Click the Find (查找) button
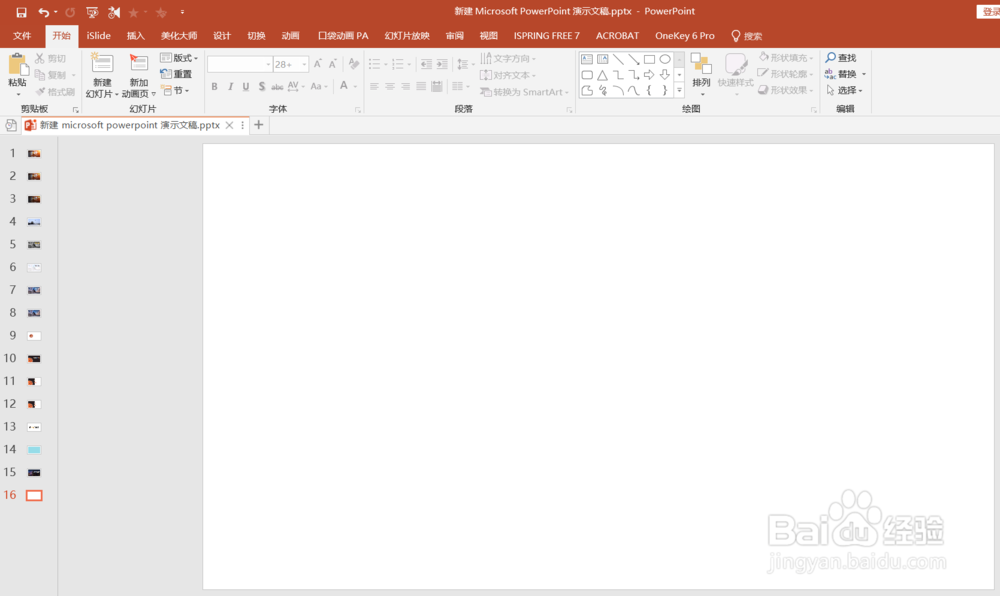Image resolution: width=1000 pixels, height=596 pixels. coord(841,58)
